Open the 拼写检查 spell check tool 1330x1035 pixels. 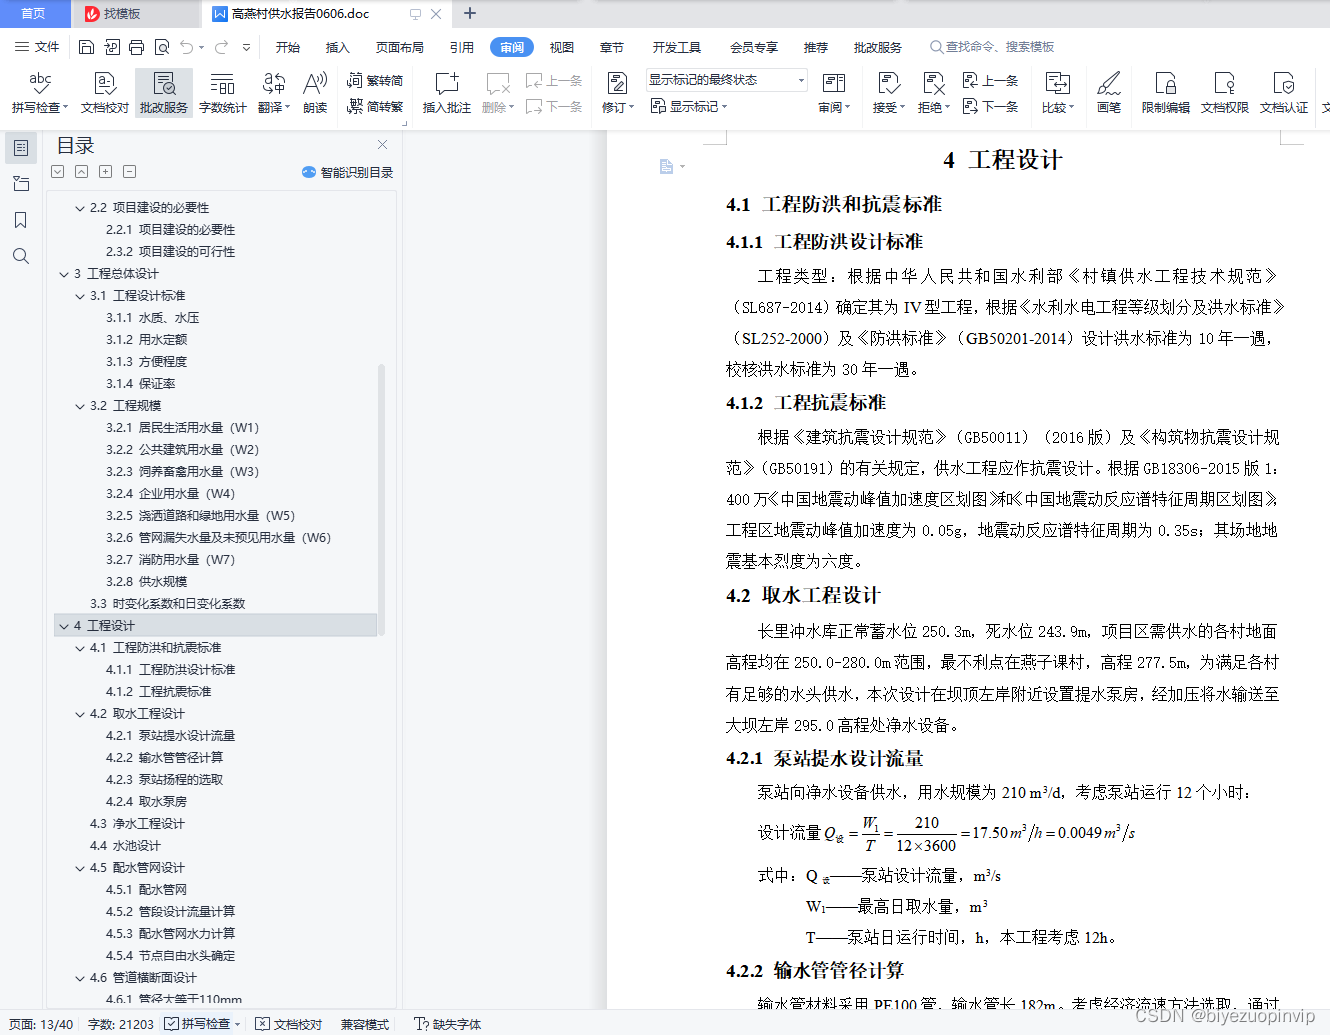(x=40, y=93)
